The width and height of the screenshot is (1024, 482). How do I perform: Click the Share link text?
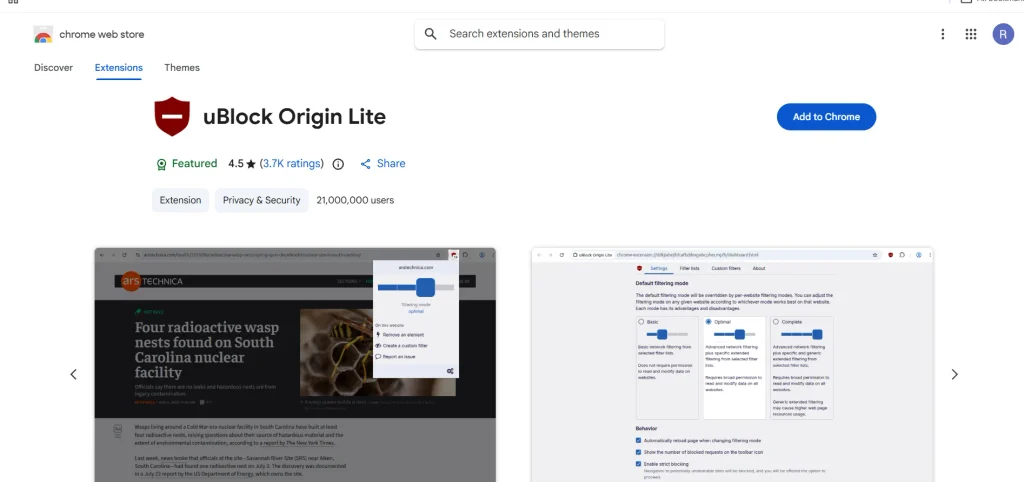click(391, 164)
